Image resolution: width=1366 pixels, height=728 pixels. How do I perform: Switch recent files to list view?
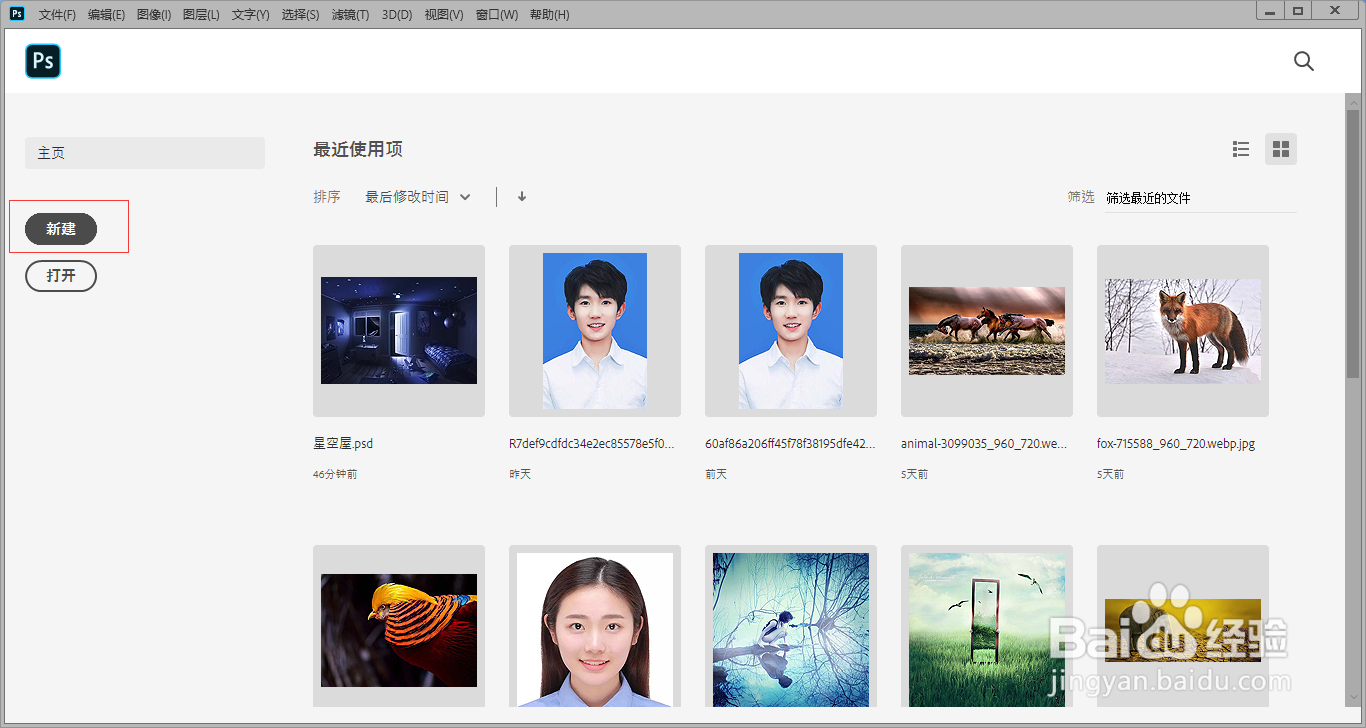pos(1240,148)
